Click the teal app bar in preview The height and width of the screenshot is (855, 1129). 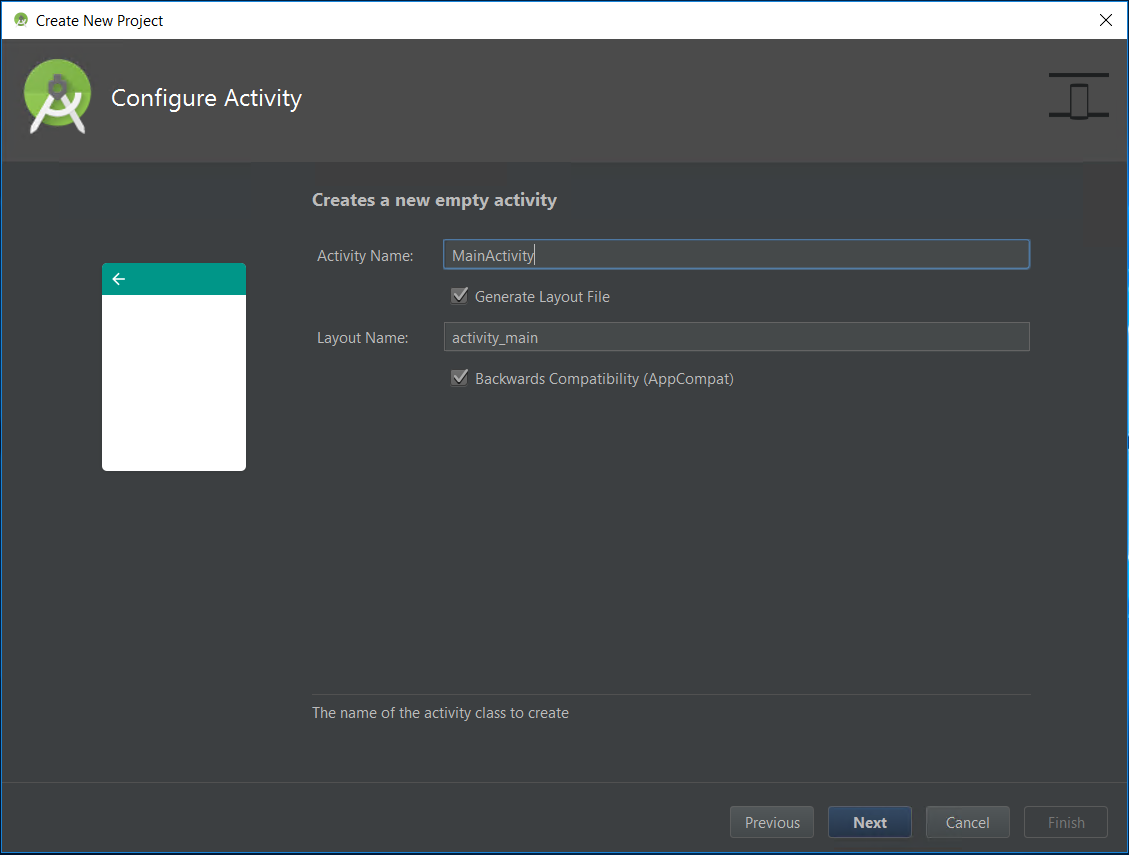[174, 279]
